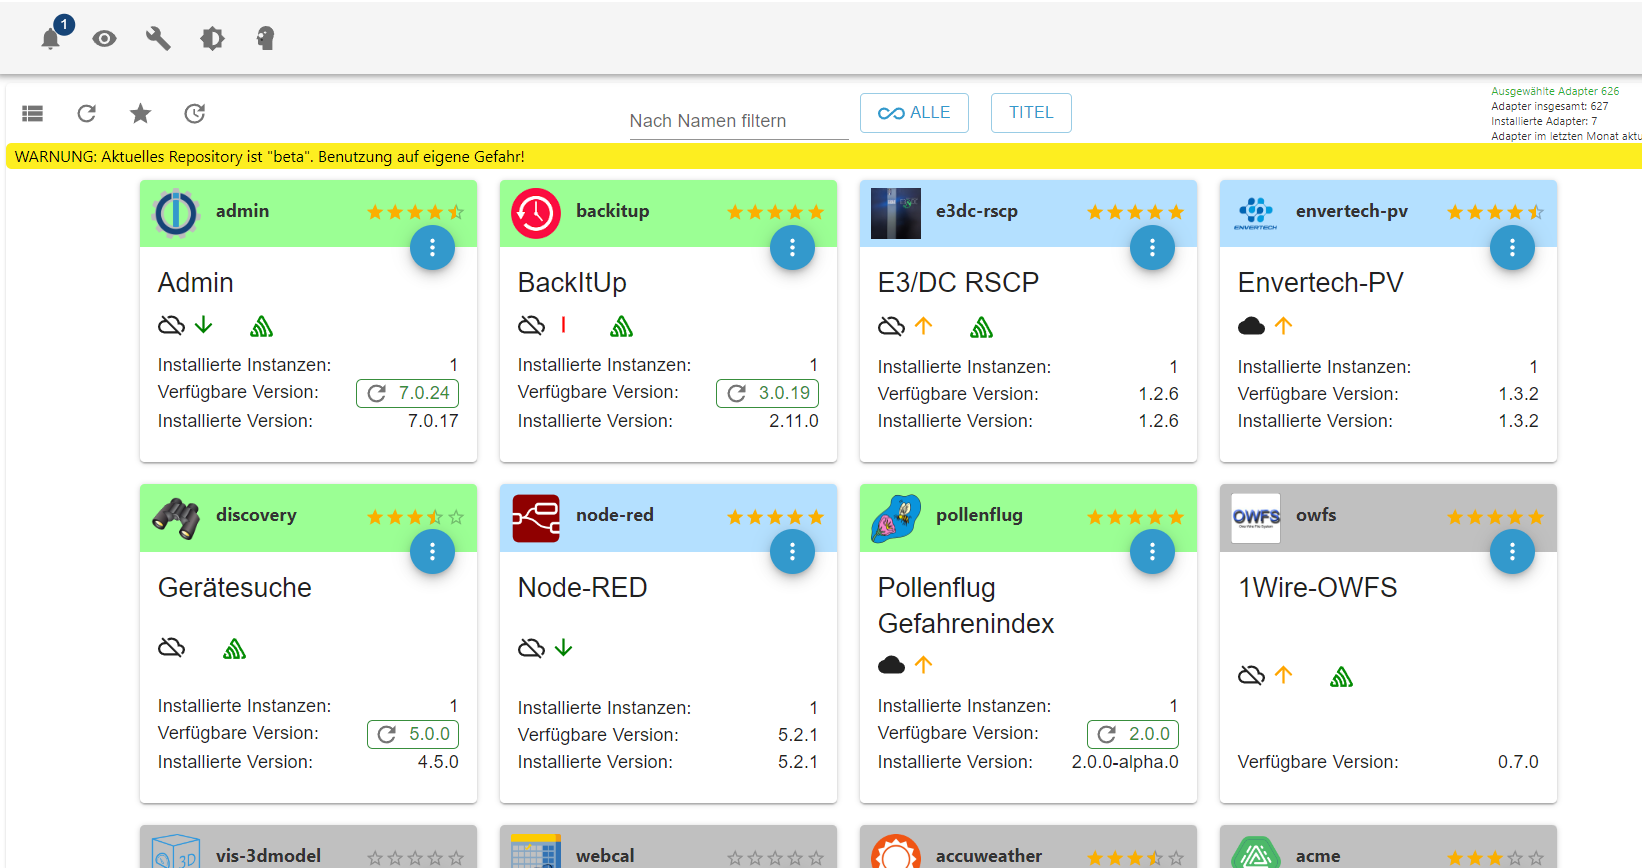This screenshot has width=1642, height=868.
Task: Click the acme adapter logo
Action: tap(1256, 852)
